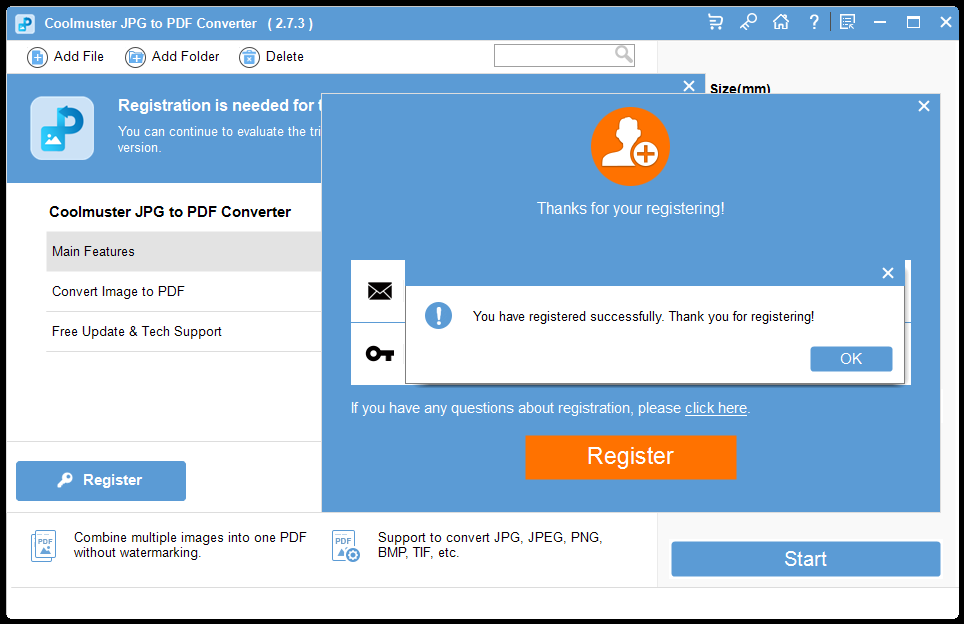The image size is (964, 624).
Task: Click the search magnifier icon
Action: click(x=623, y=55)
